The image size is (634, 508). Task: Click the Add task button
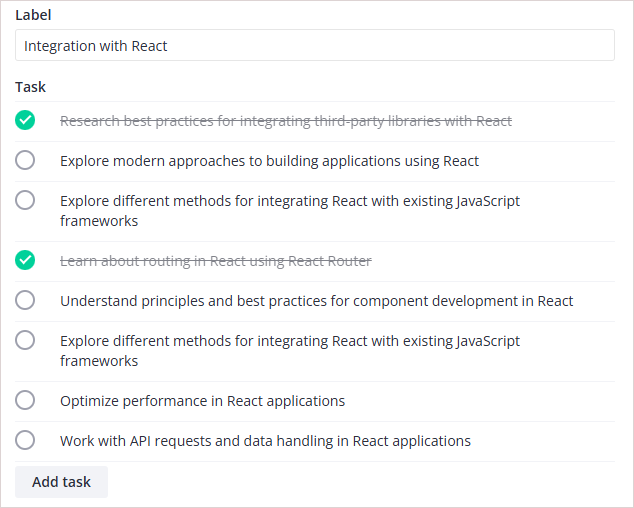point(61,482)
